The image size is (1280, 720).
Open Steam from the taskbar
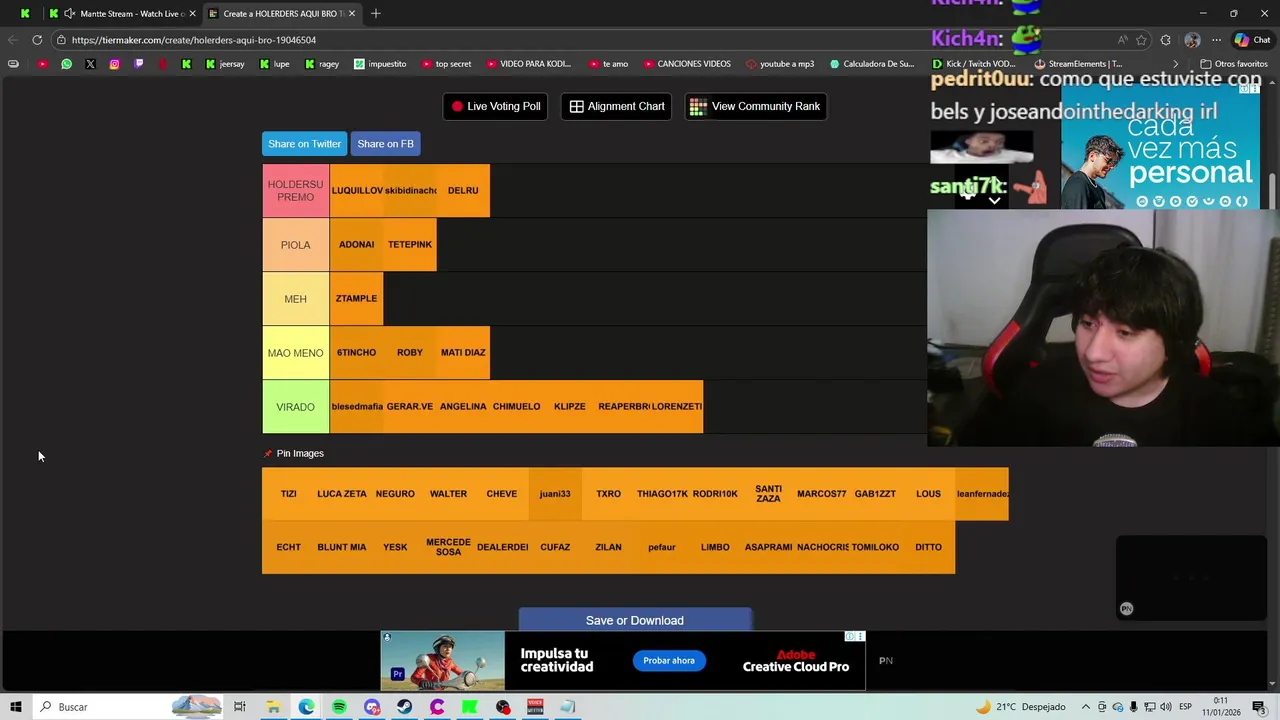click(x=404, y=707)
